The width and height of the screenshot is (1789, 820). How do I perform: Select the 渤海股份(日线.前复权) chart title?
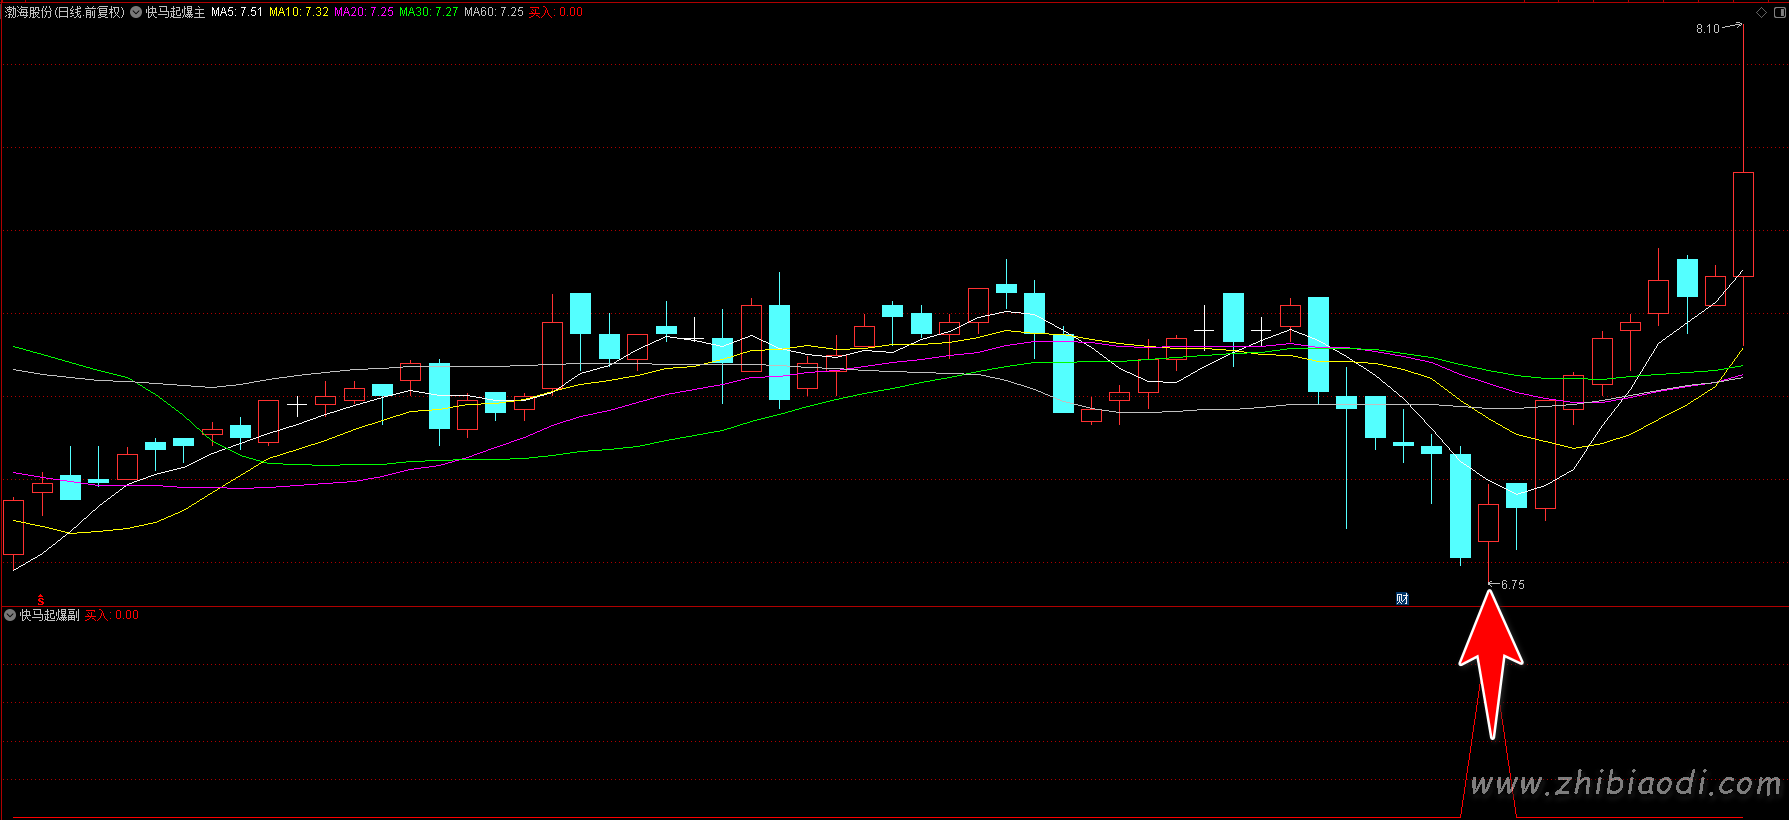65,13
